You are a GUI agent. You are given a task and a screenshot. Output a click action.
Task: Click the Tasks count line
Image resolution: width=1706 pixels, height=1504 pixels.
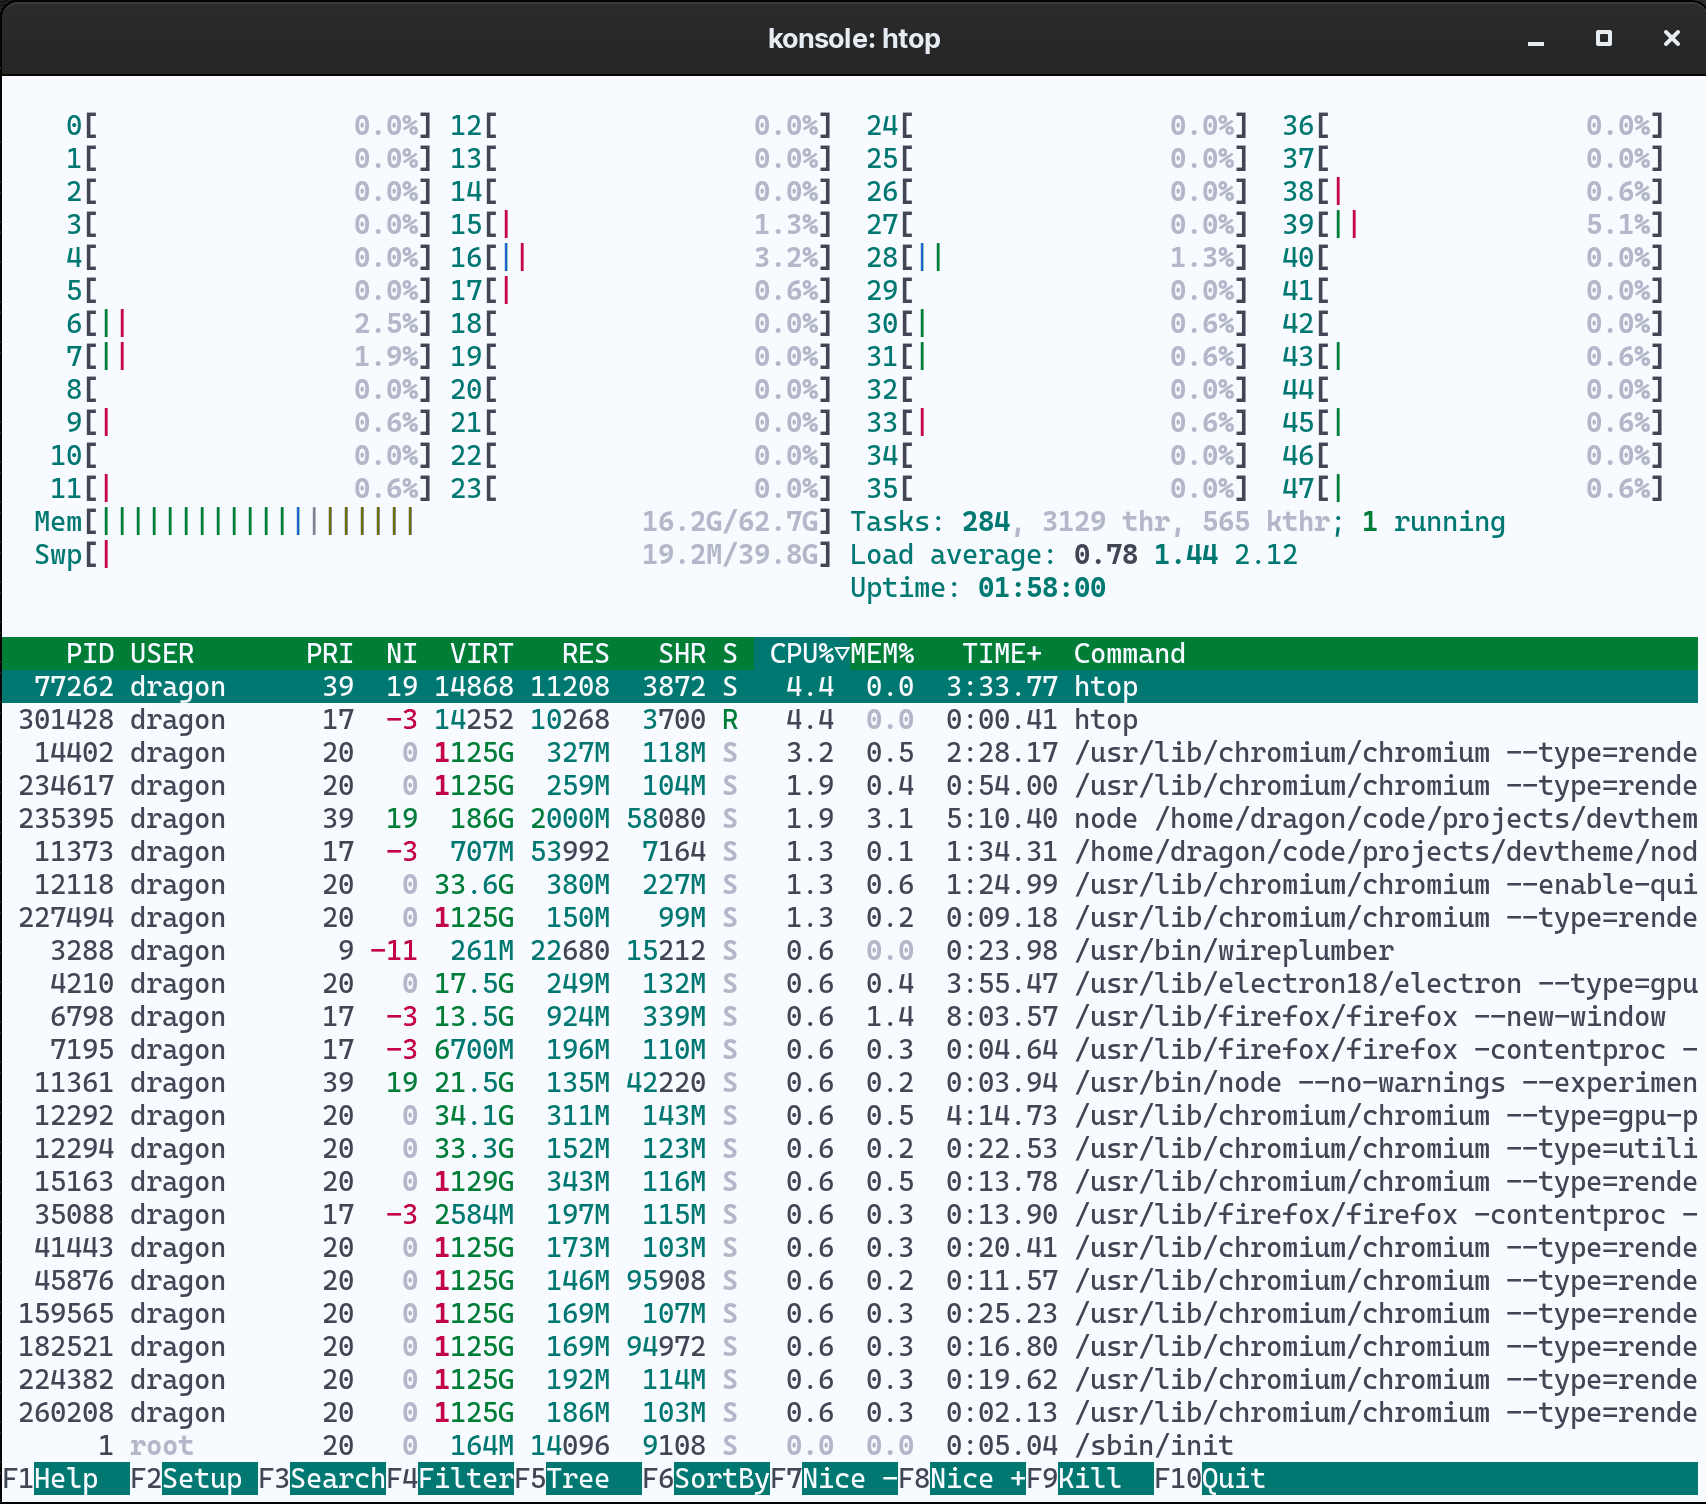tap(1178, 522)
